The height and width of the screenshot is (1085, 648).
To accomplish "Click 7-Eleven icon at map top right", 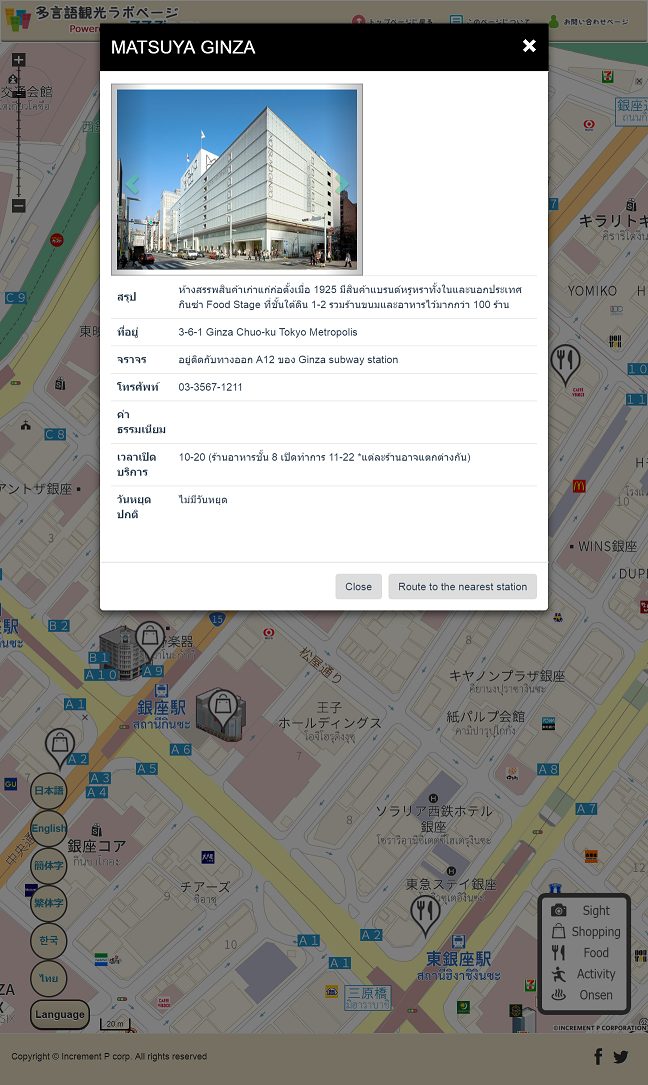I will [607, 76].
